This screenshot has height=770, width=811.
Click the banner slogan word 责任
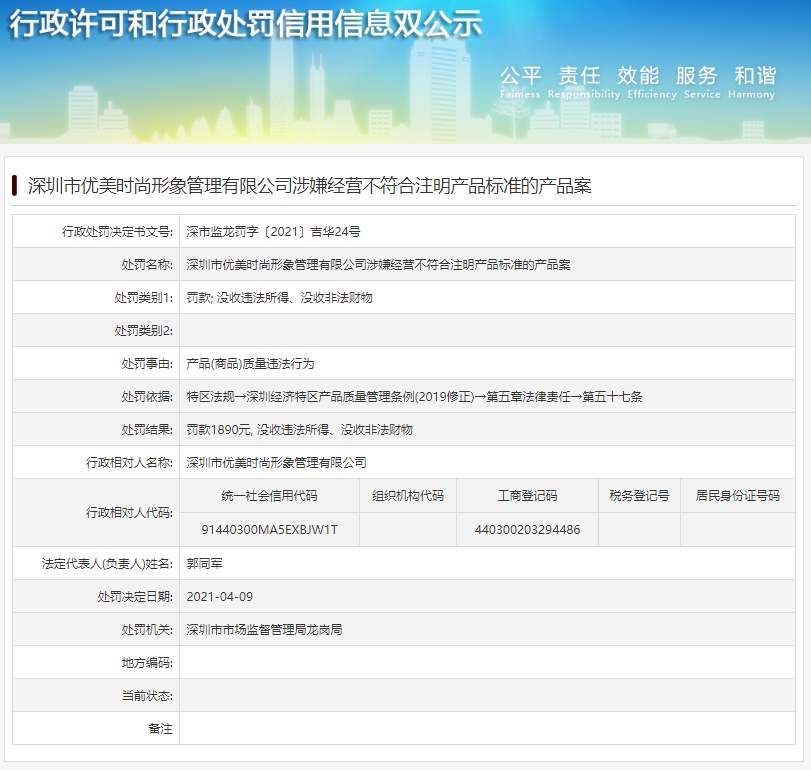coord(579,76)
